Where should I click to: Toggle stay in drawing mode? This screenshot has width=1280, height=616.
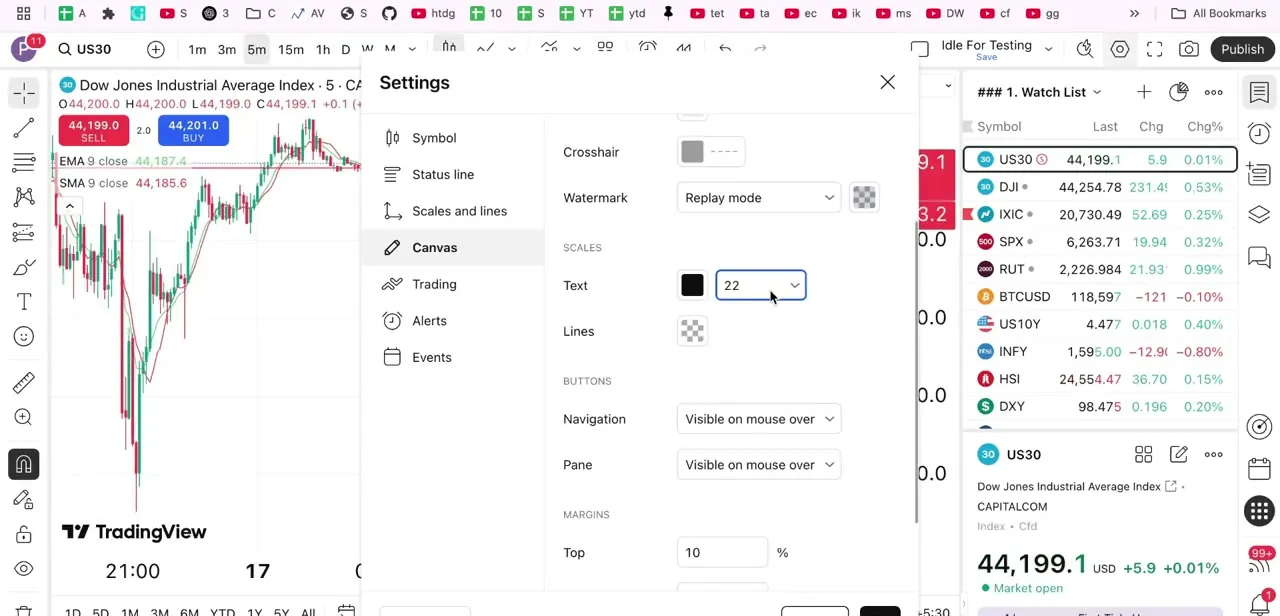[24, 499]
